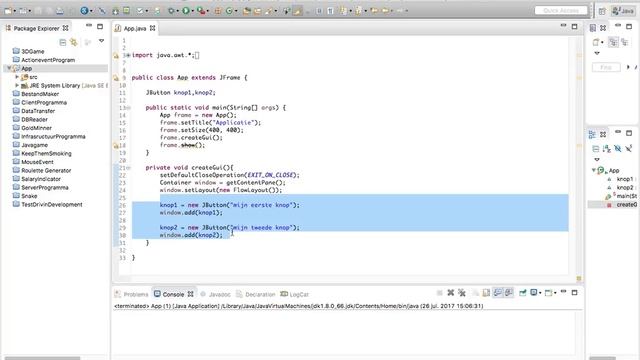Click the Open Task envelope icon
This screenshot has height=360, width=640.
pyautogui.click(x=258, y=11)
